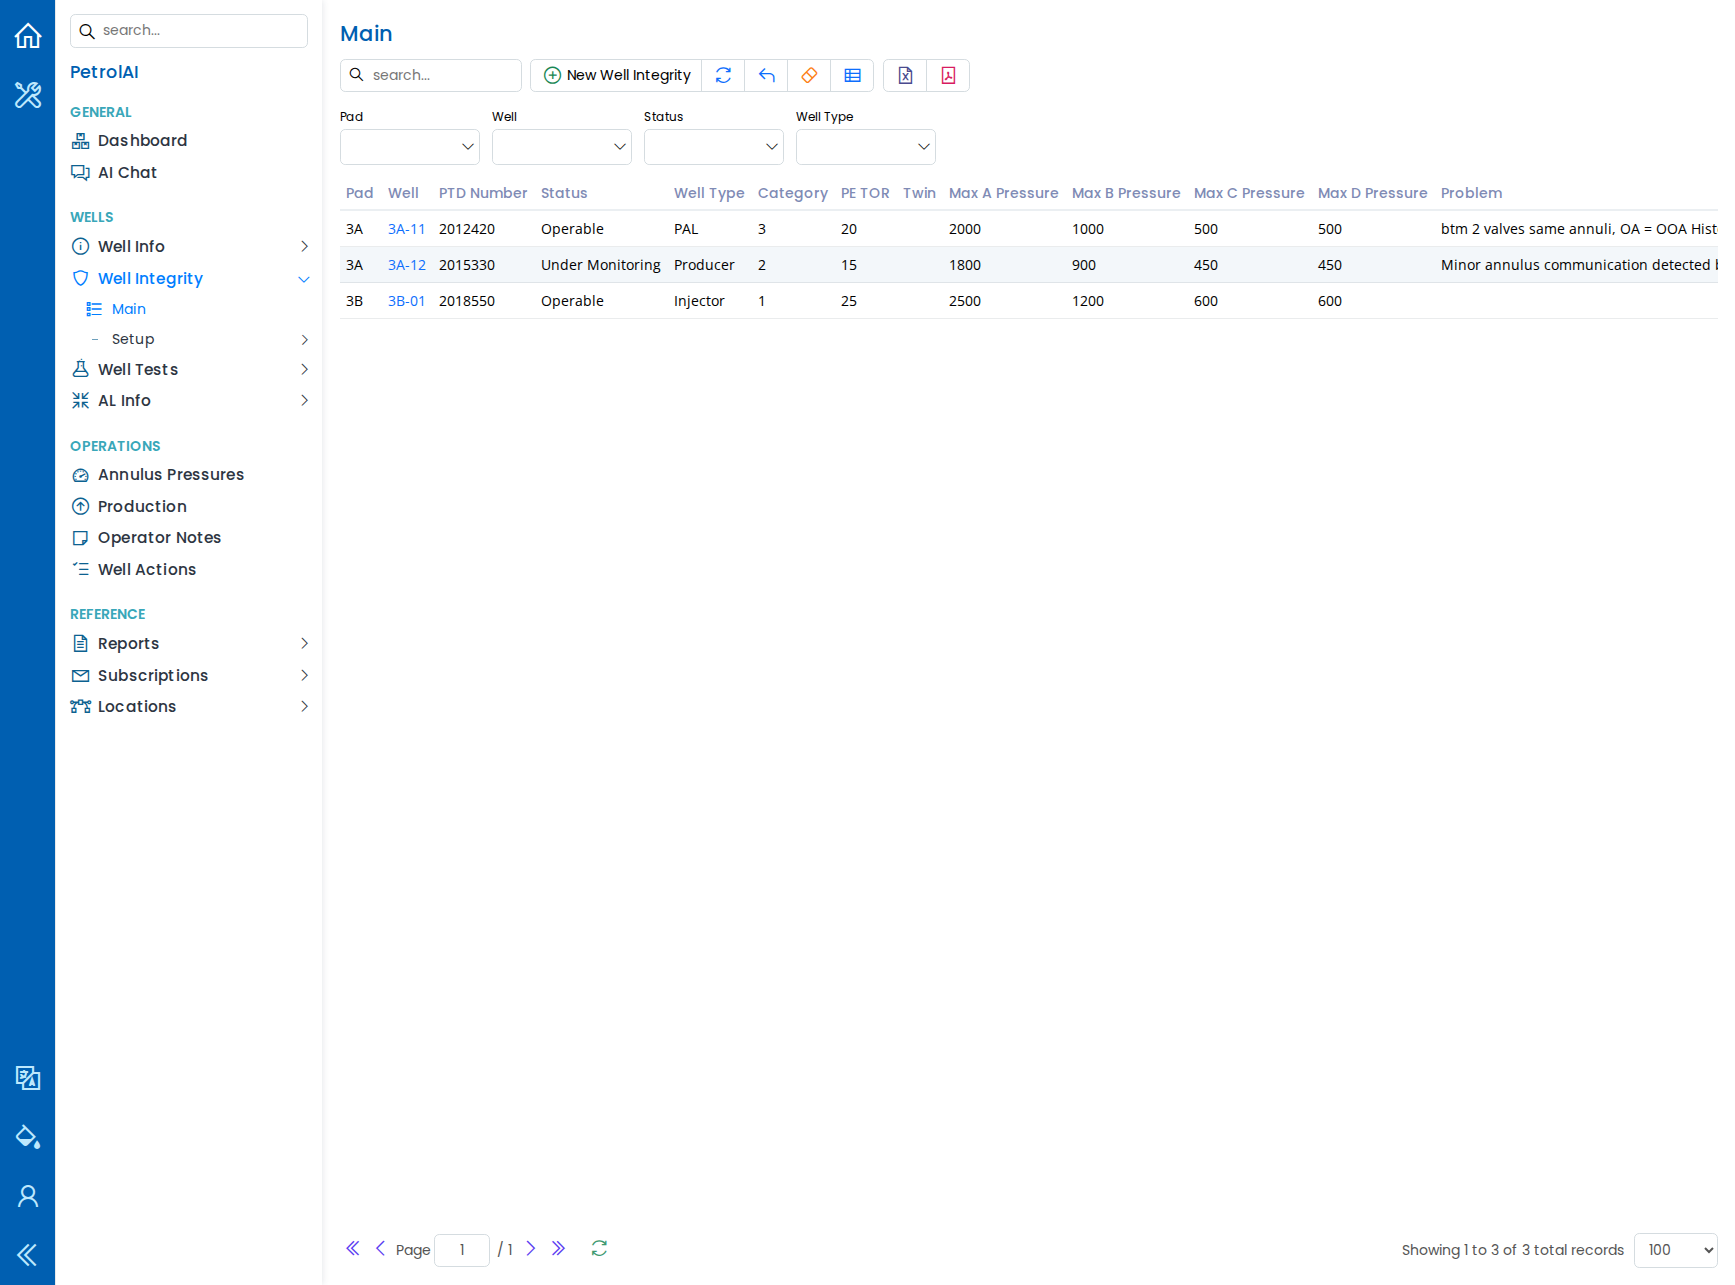
Task: Click the Injector well type cell
Action: coord(699,301)
